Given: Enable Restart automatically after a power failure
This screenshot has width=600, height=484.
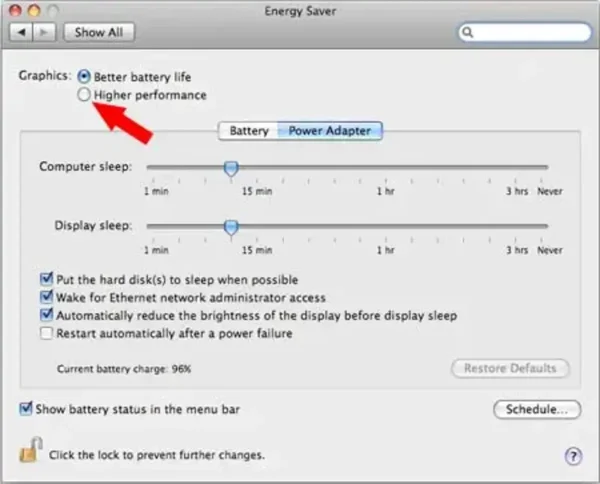Looking at the screenshot, I should [46, 333].
